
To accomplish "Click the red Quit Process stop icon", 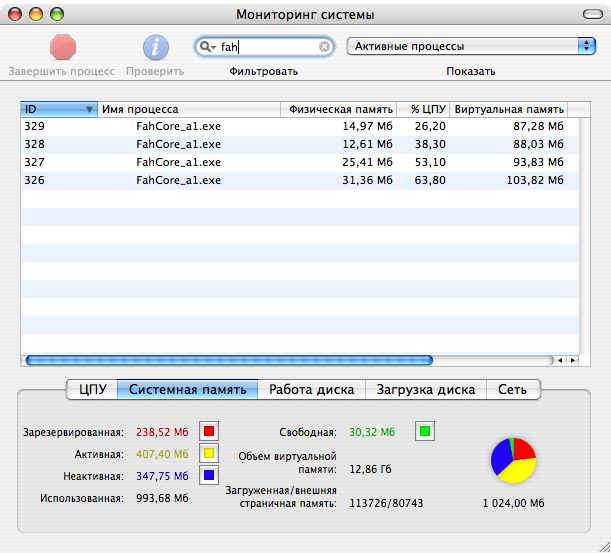I will pos(63,48).
